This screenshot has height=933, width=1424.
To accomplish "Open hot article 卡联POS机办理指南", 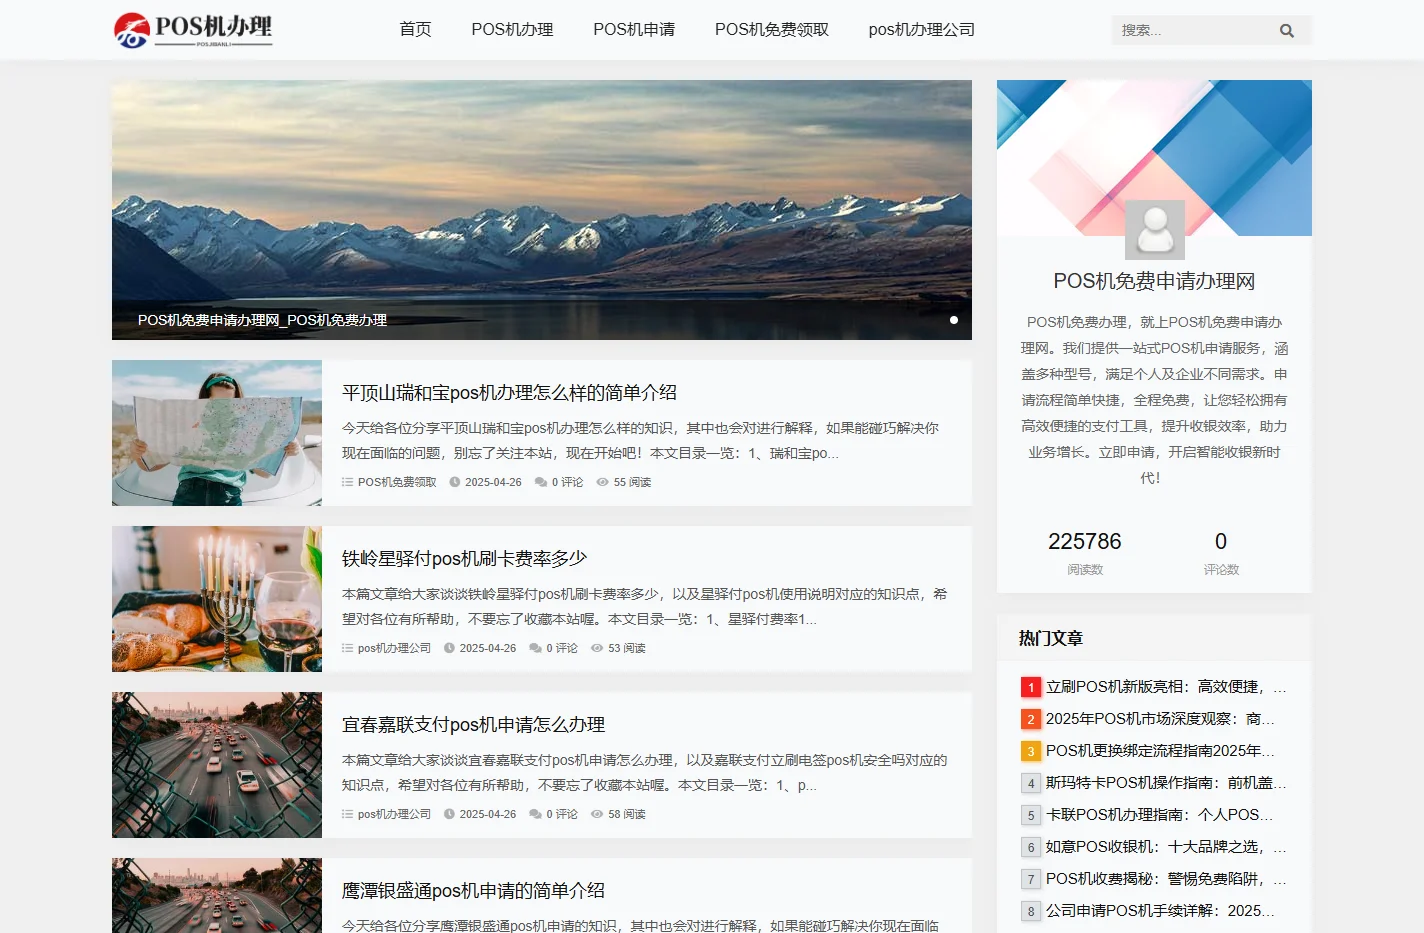I will pos(1160,815).
